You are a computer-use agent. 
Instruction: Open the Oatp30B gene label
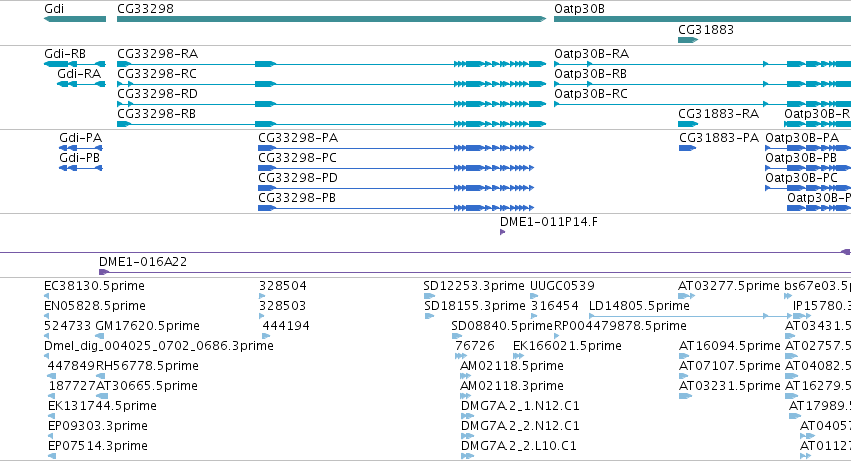click(x=579, y=9)
